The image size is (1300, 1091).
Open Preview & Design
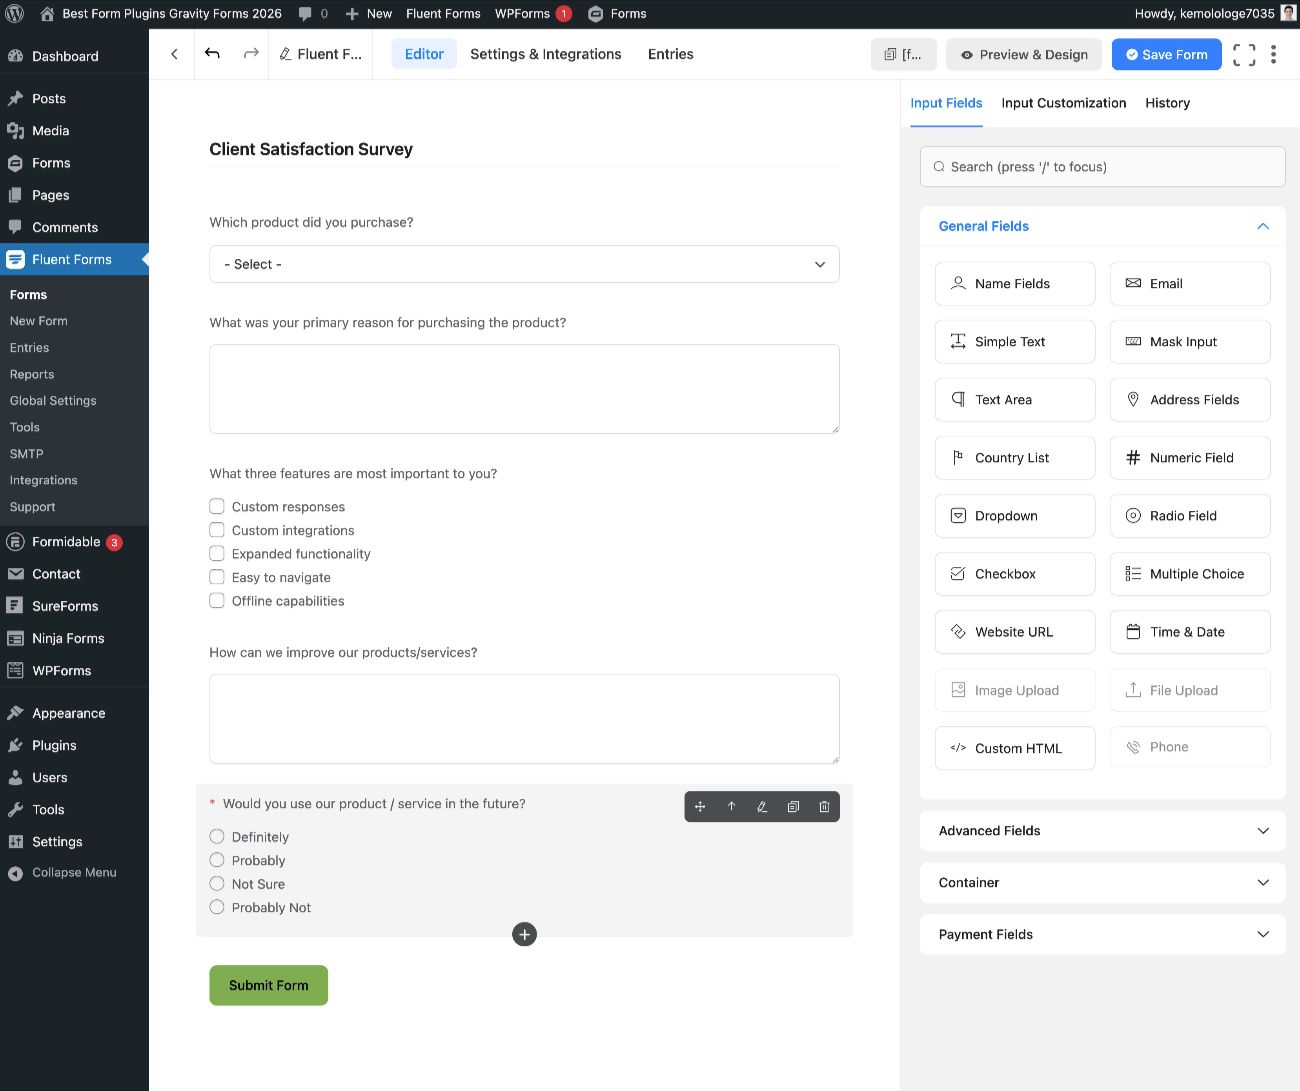tap(1023, 54)
